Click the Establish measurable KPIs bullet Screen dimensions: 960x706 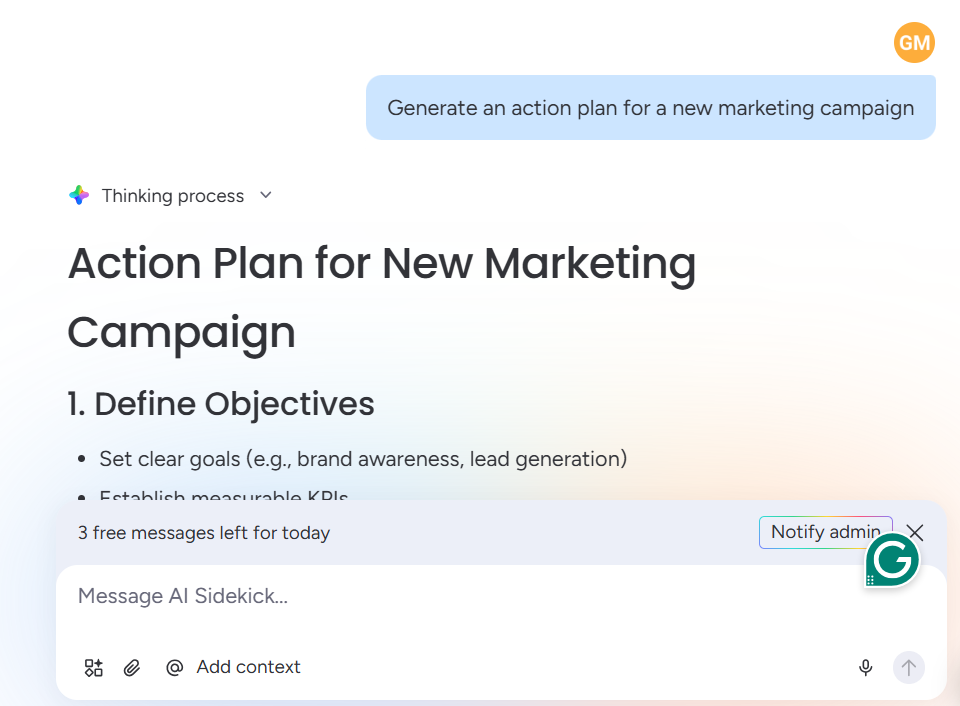[x=223, y=495]
